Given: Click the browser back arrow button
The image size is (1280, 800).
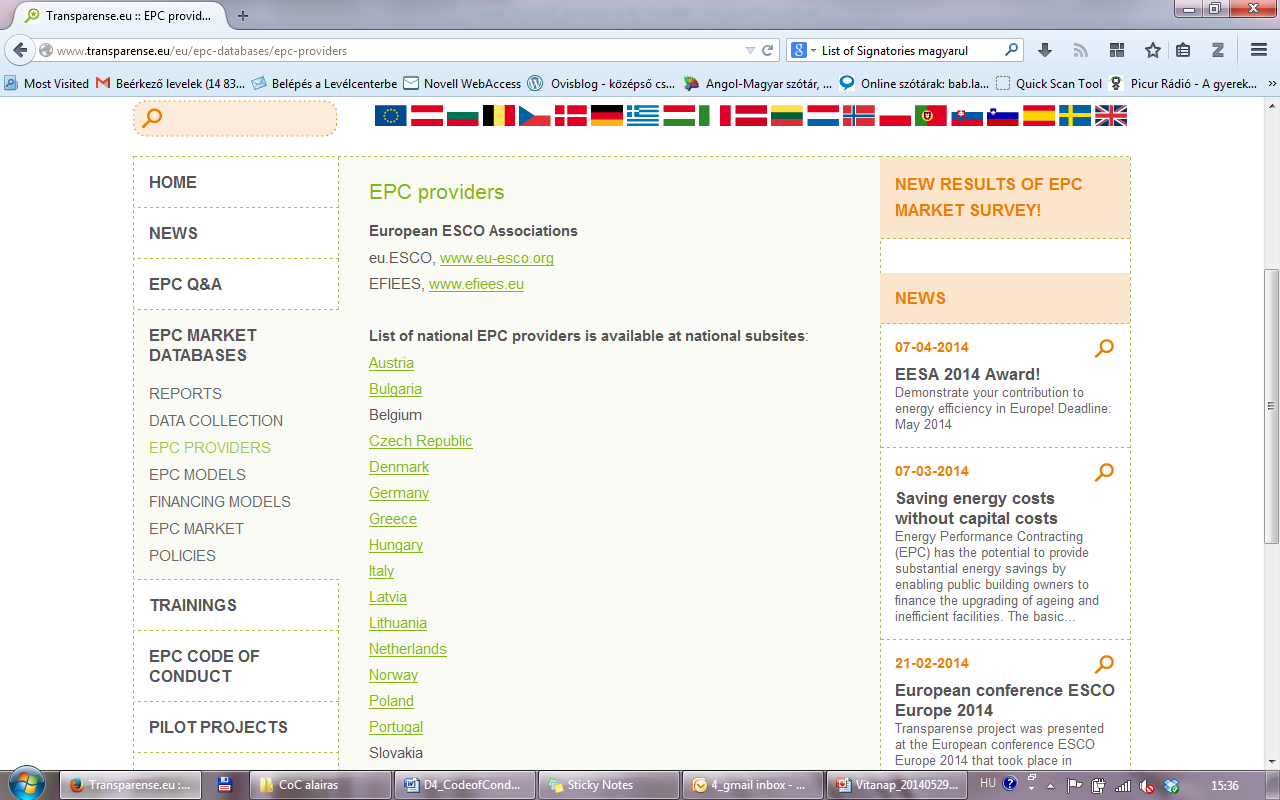Looking at the screenshot, I should [20, 50].
